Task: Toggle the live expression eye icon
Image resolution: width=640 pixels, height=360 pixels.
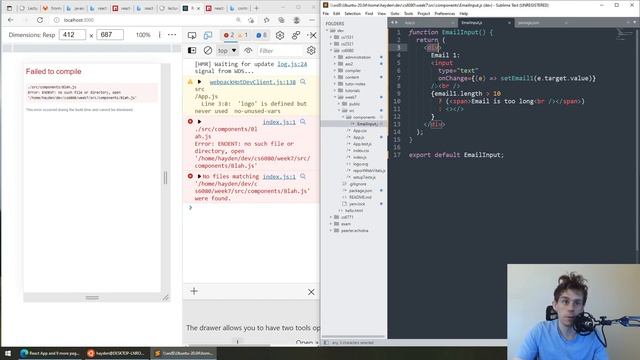Action: coord(248,51)
